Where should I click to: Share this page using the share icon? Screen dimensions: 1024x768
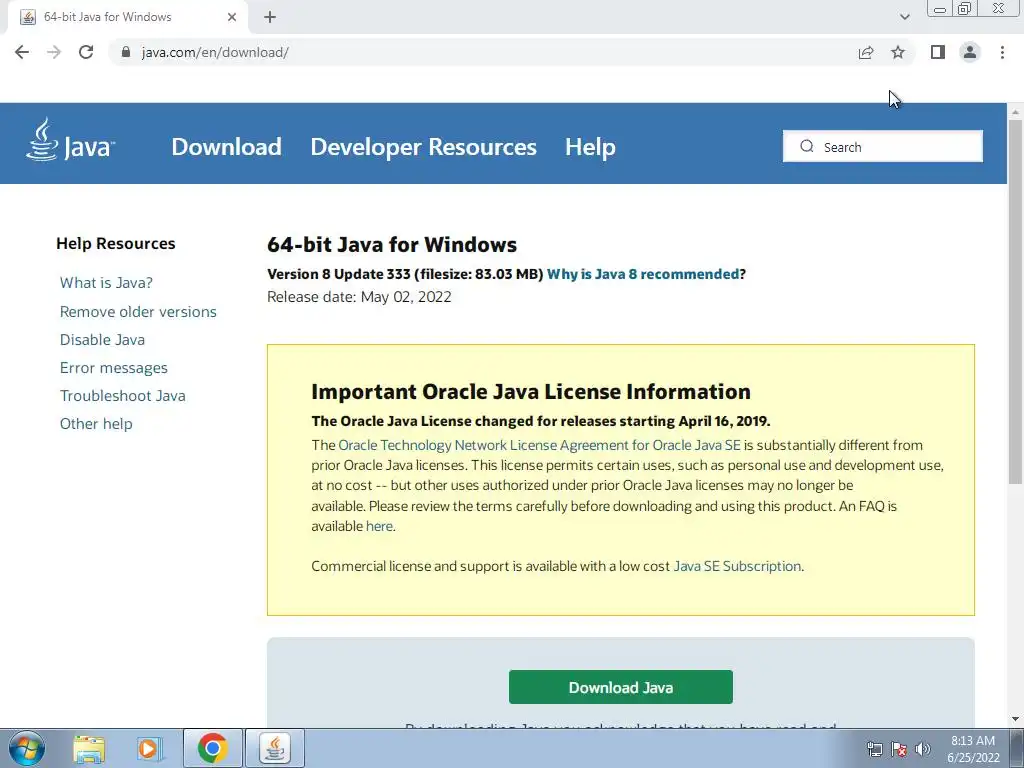(866, 52)
